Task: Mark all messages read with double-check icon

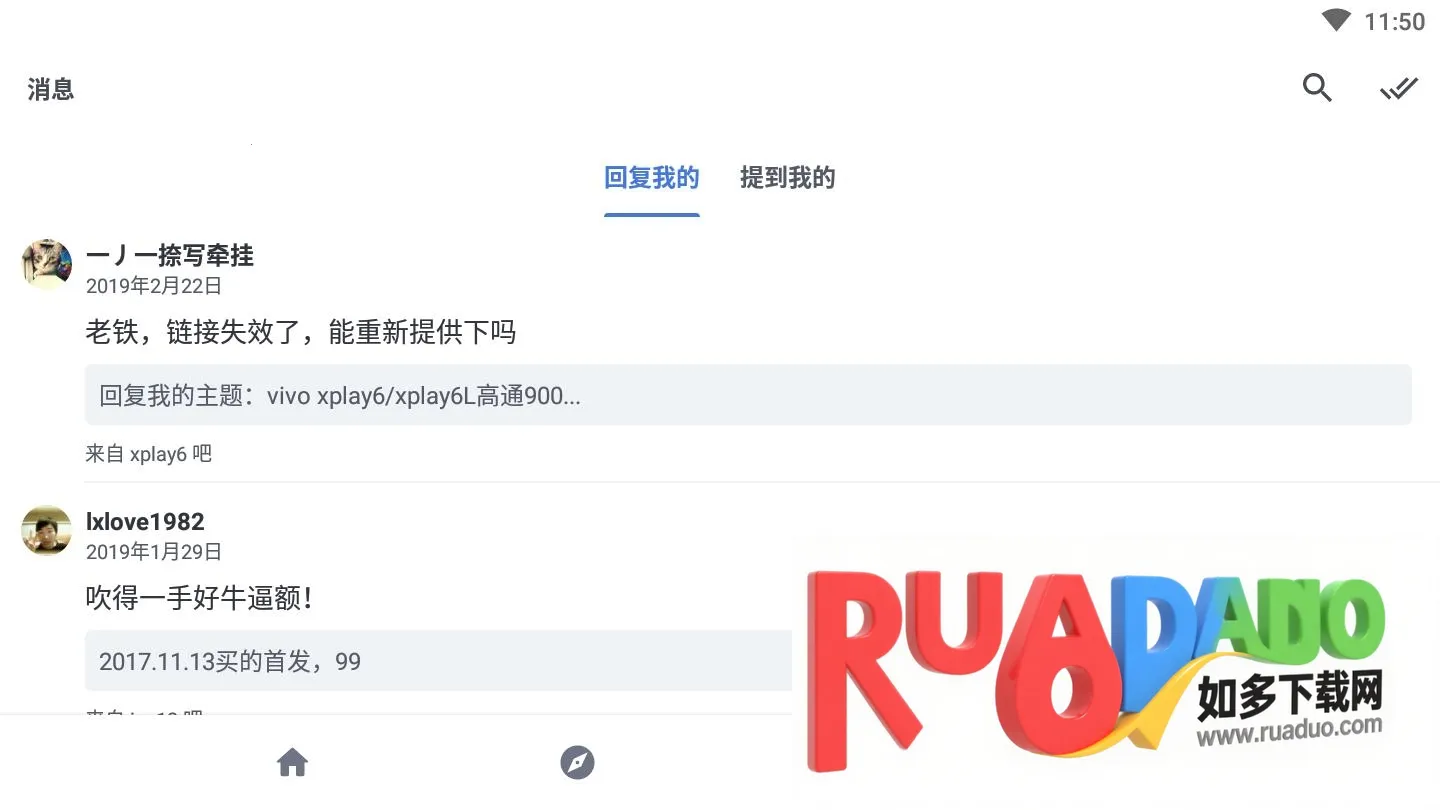Action: tap(1399, 88)
